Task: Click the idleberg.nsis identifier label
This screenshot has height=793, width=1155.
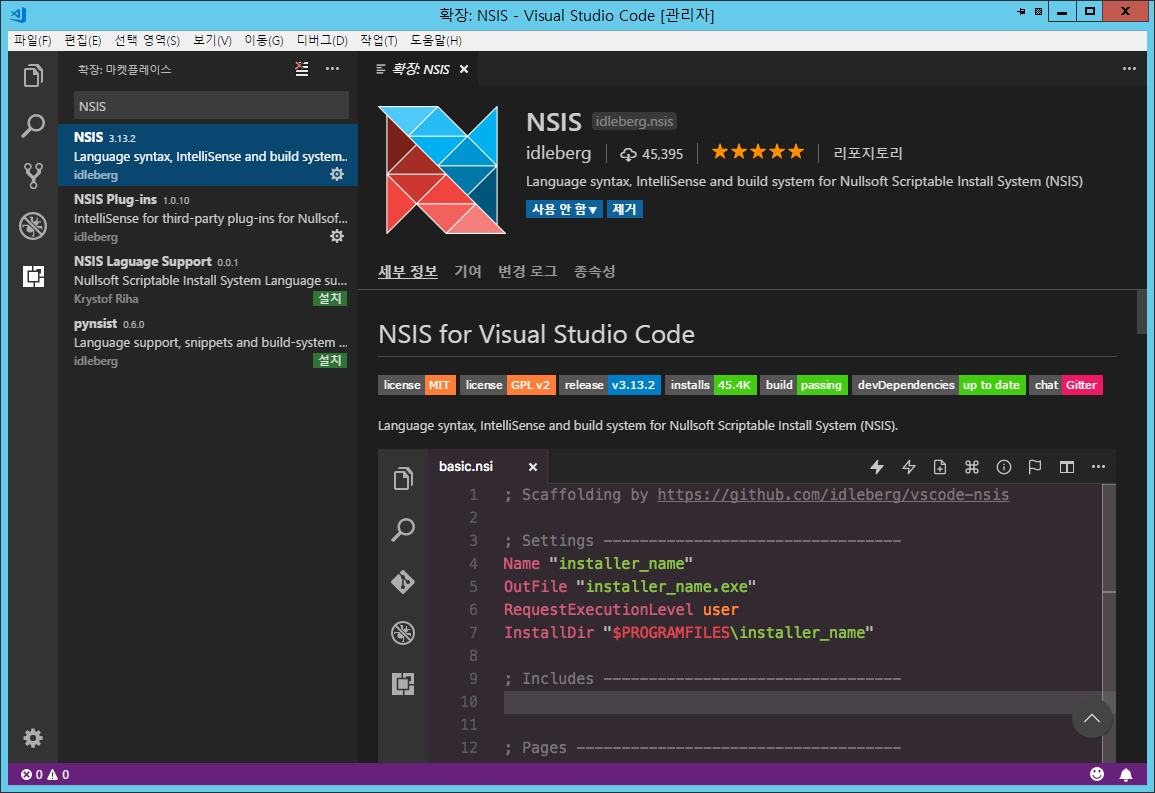Action: point(634,121)
